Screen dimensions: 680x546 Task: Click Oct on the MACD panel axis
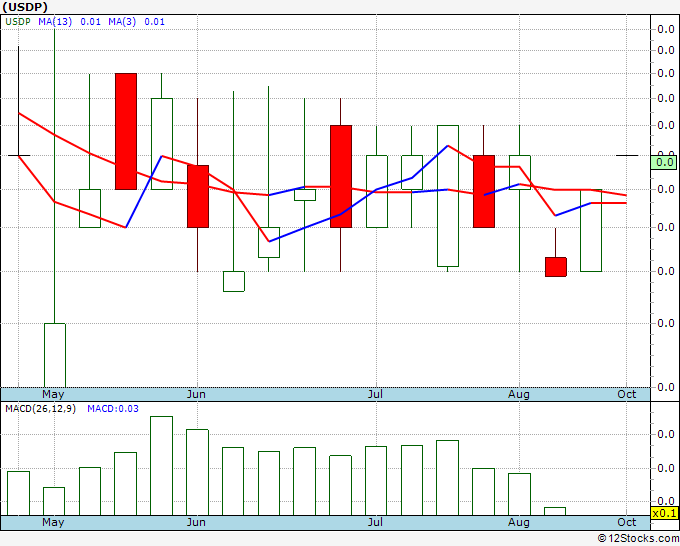point(627,522)
